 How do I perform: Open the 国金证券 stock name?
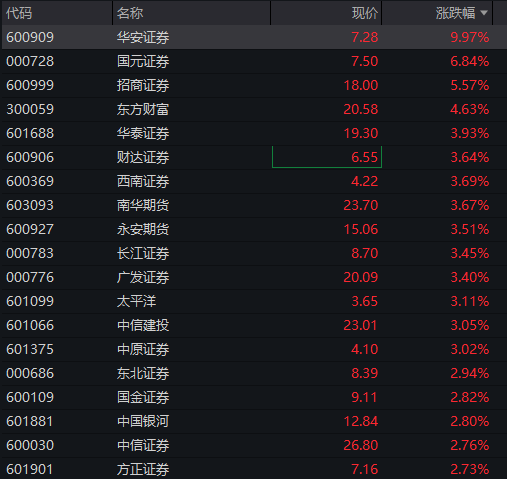click(x=143, y=397)
